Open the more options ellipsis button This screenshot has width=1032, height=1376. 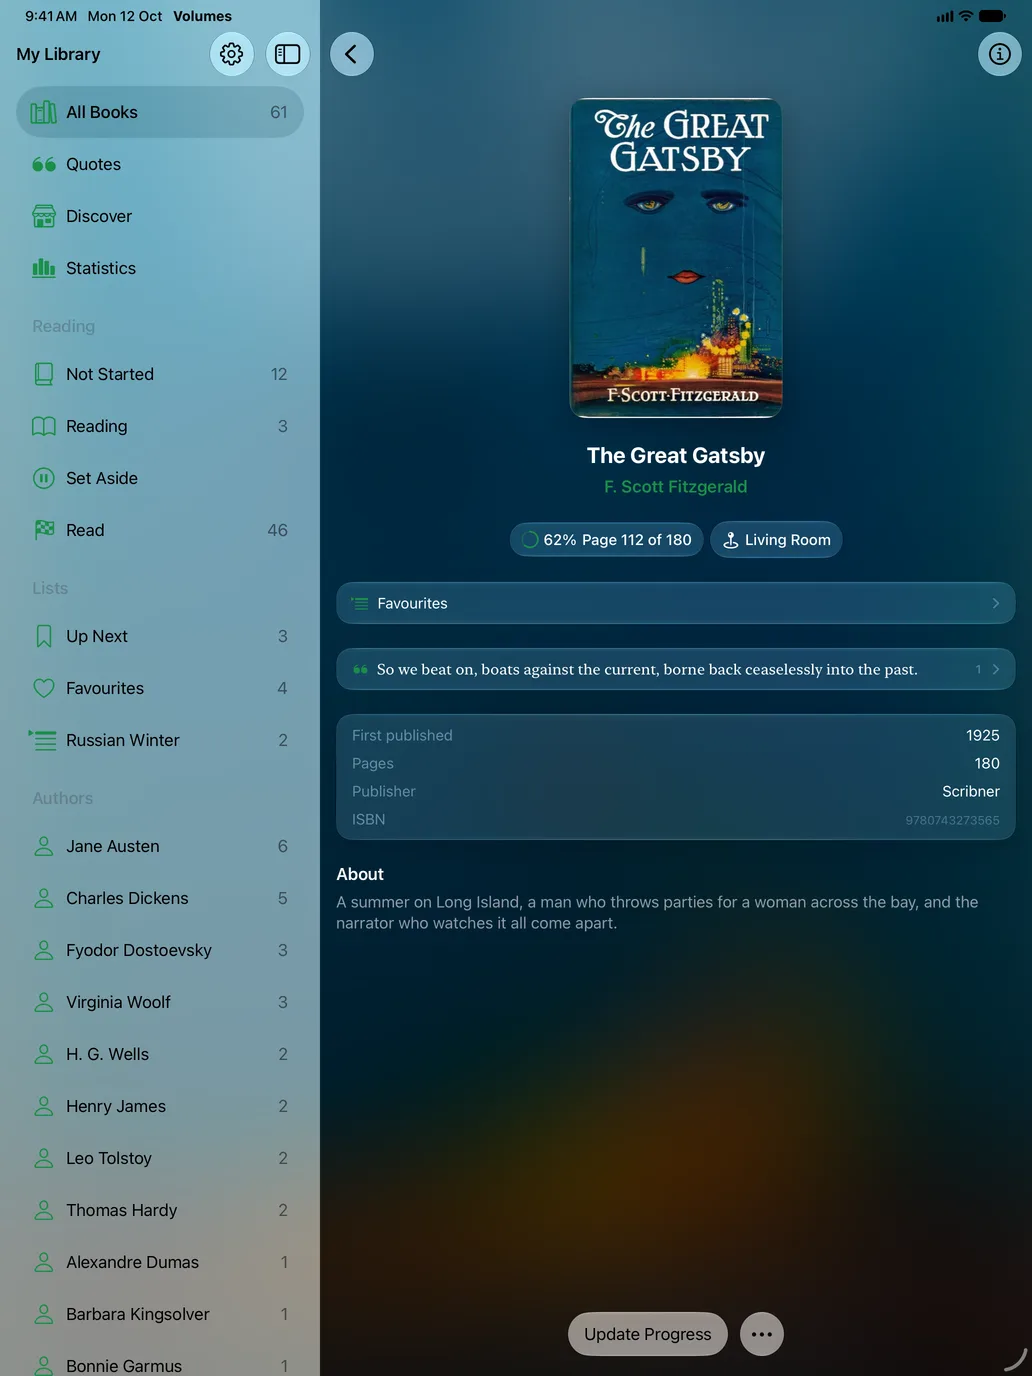pos(762,1334)
